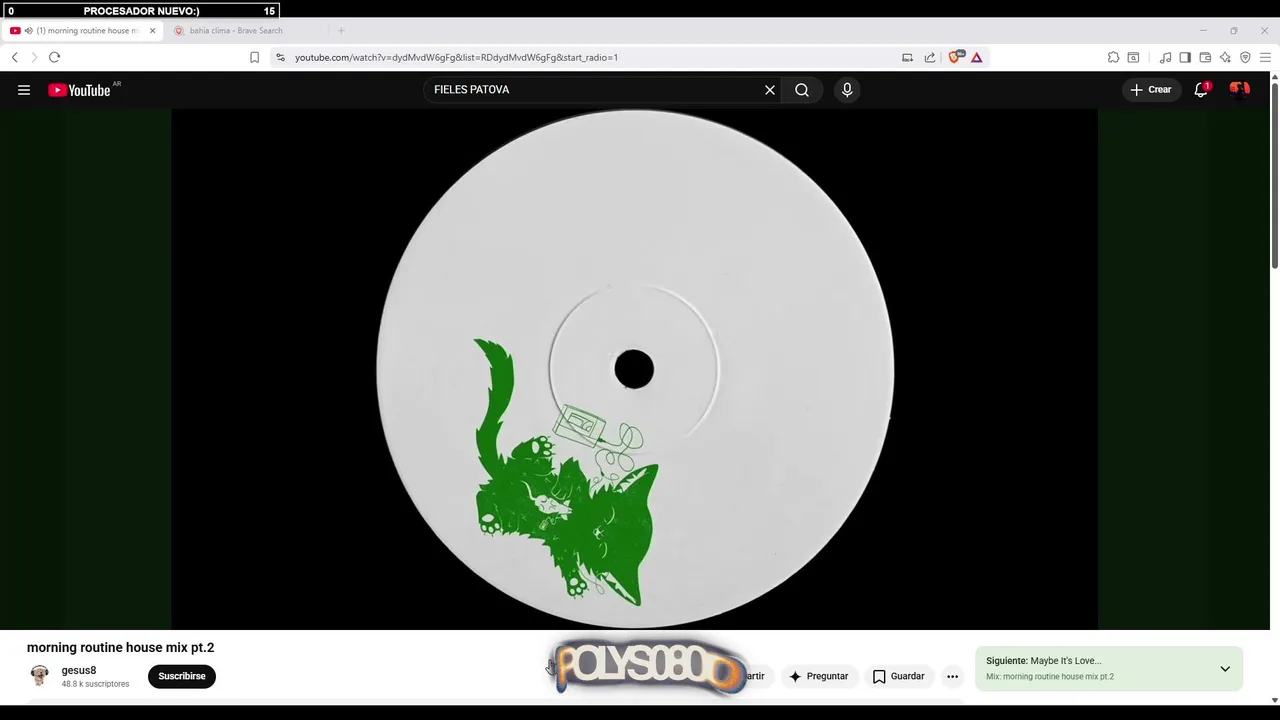Open YouTube notifications bell
1280x720 pixels.
1201,90
